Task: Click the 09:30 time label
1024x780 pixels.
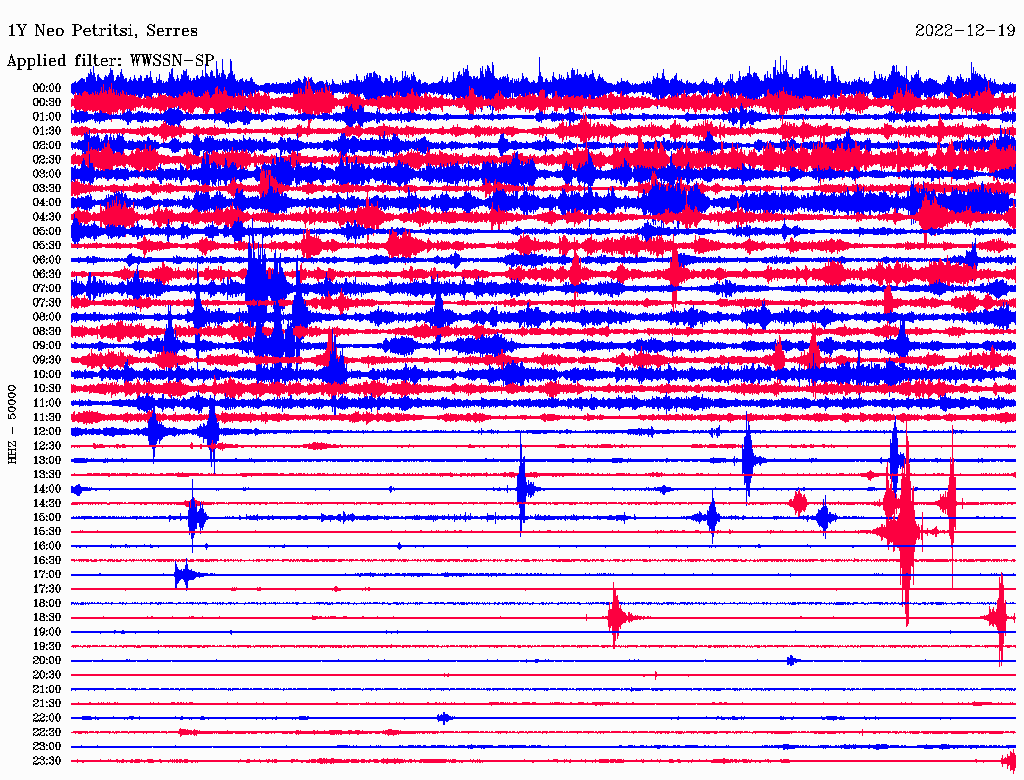Action: [x=47, y=360]
